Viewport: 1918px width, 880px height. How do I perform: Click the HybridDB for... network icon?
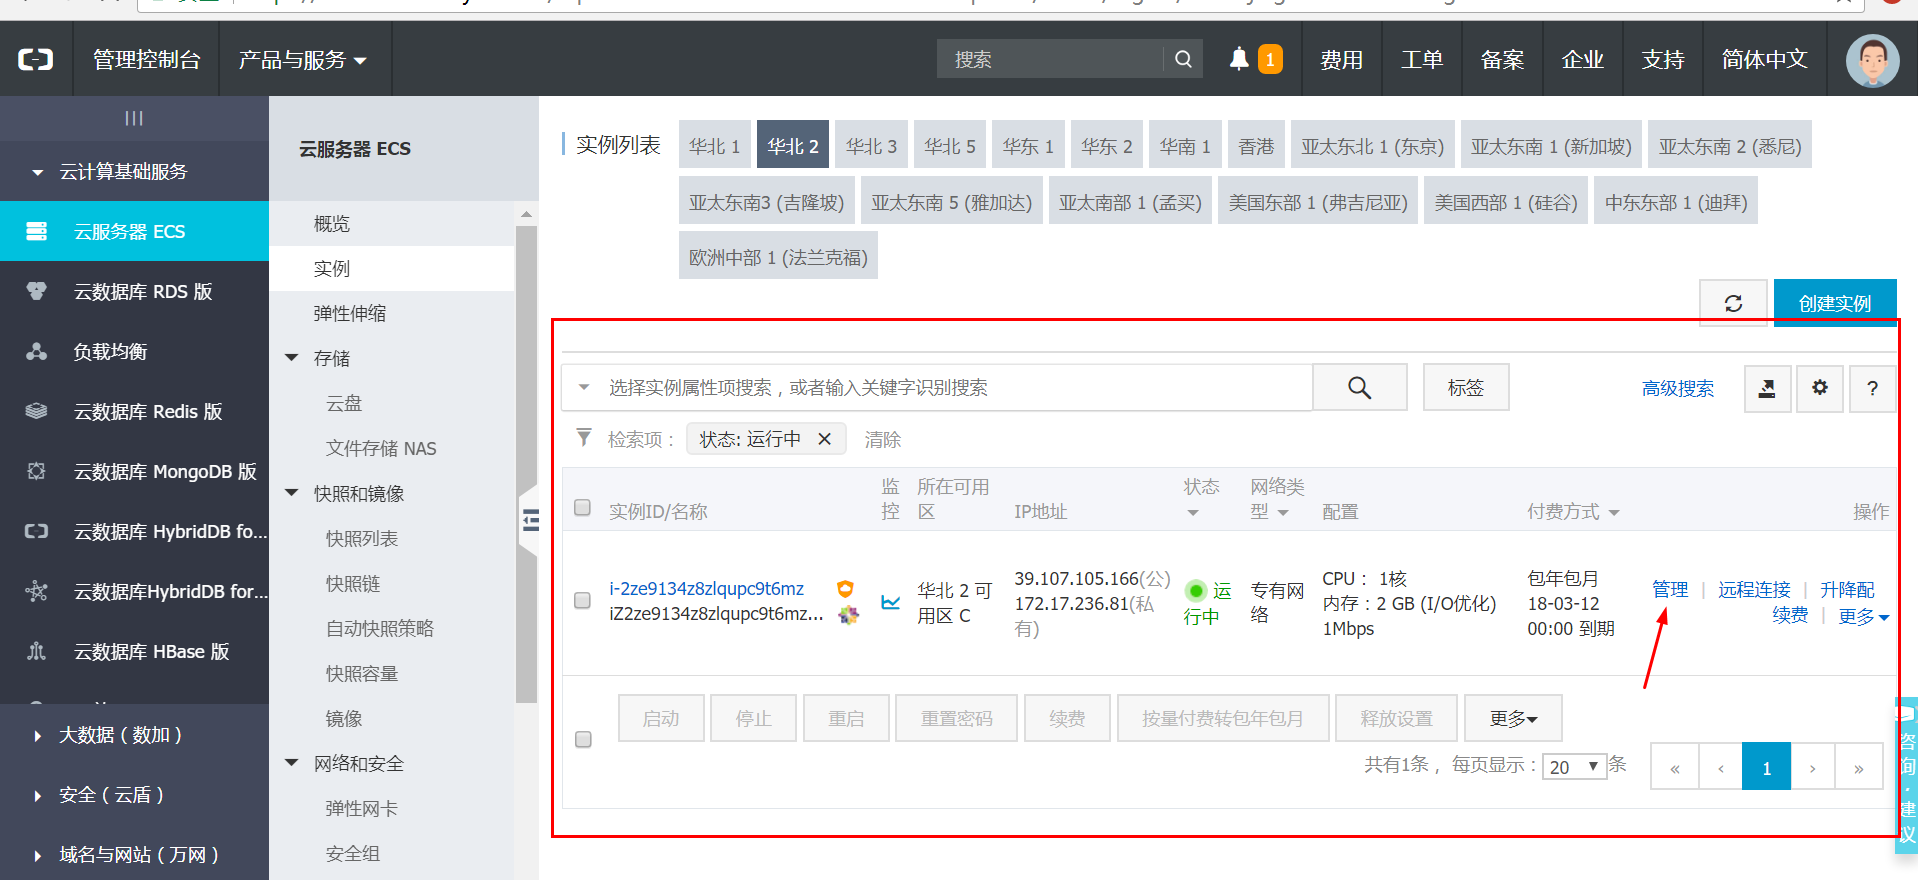(37, 591)
